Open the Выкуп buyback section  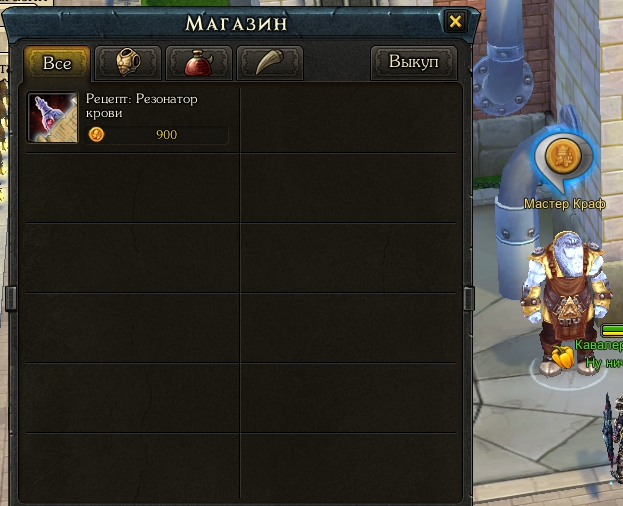tap(414, 62)
